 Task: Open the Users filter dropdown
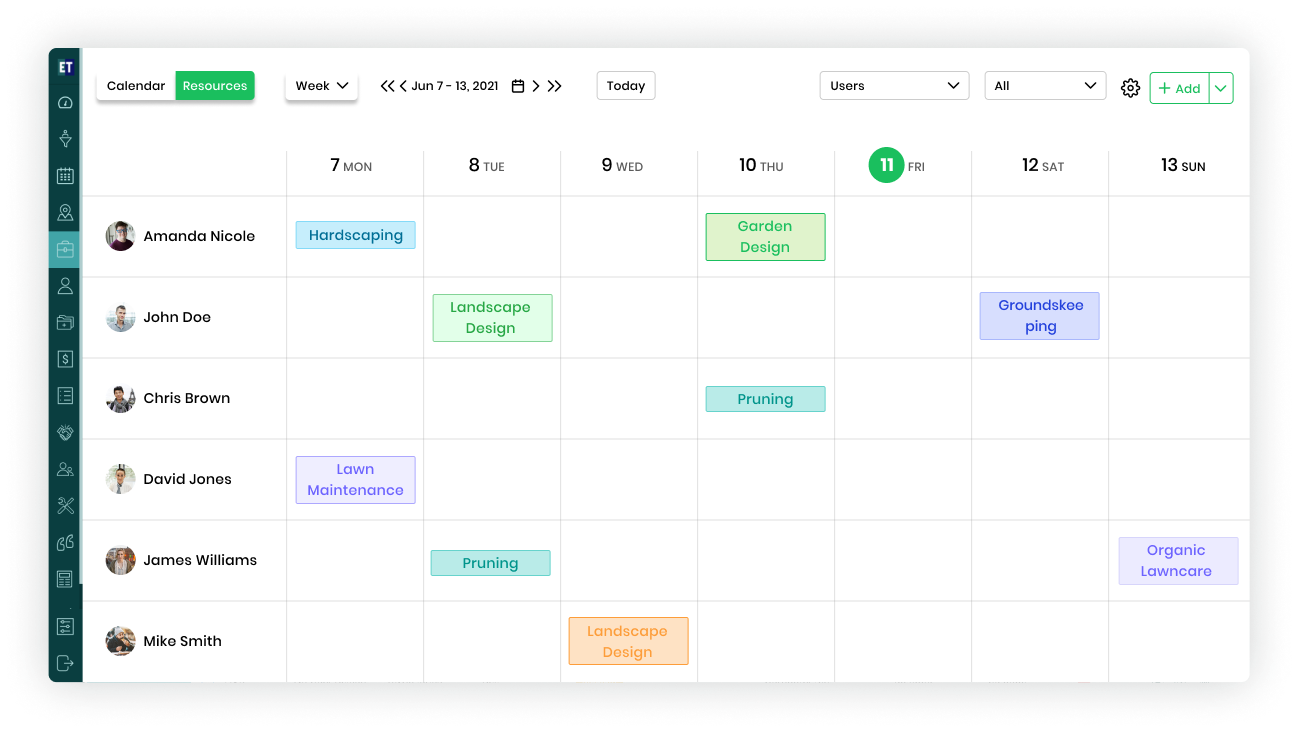coord(894,86)
